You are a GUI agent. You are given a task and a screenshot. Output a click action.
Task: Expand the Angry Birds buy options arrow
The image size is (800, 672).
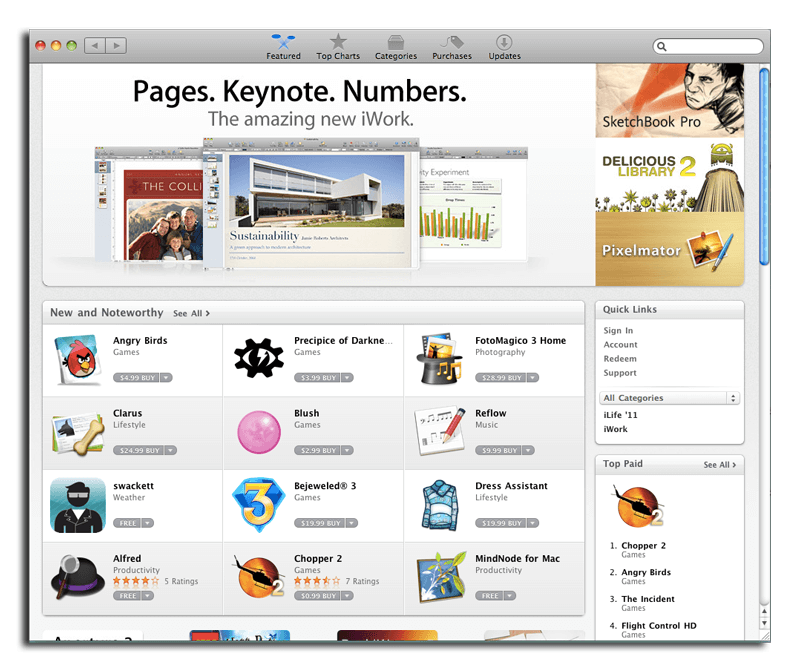tap(166, 378)
